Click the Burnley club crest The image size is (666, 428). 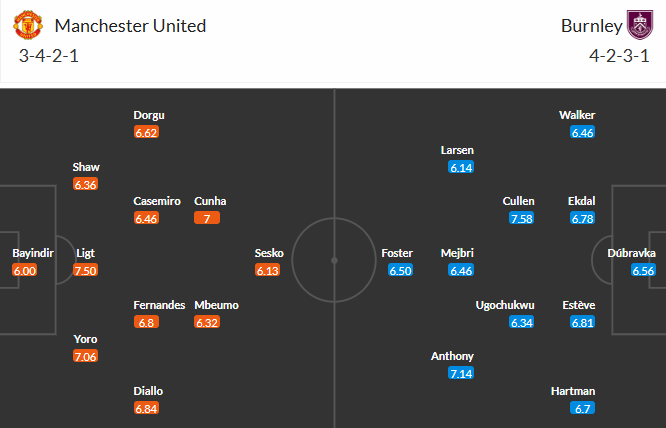(x=638, y=25)
